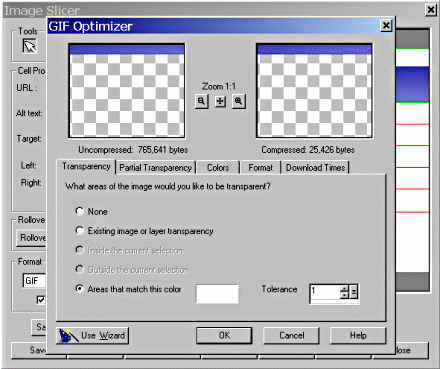Viewport: 440px width, 369px height.
Task: Toggle the checkbox below the GIF format field
Action: tap(41, 300)
